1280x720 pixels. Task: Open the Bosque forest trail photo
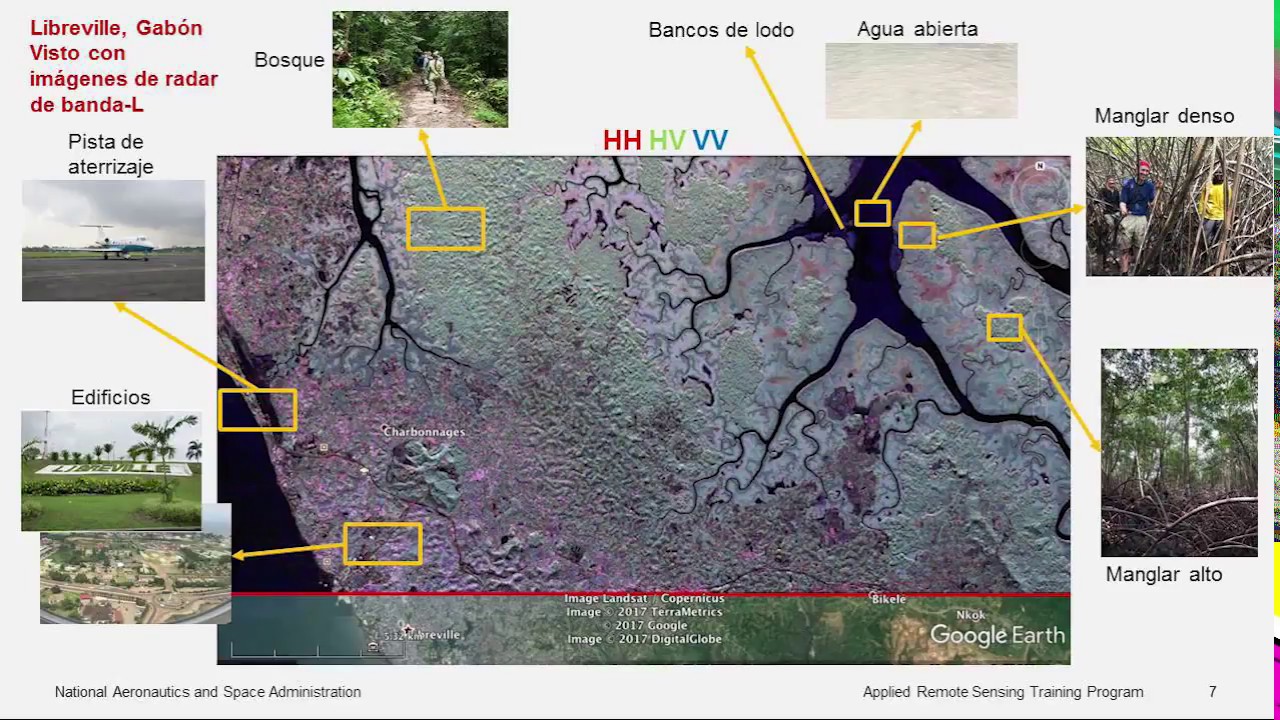[420, 69]
